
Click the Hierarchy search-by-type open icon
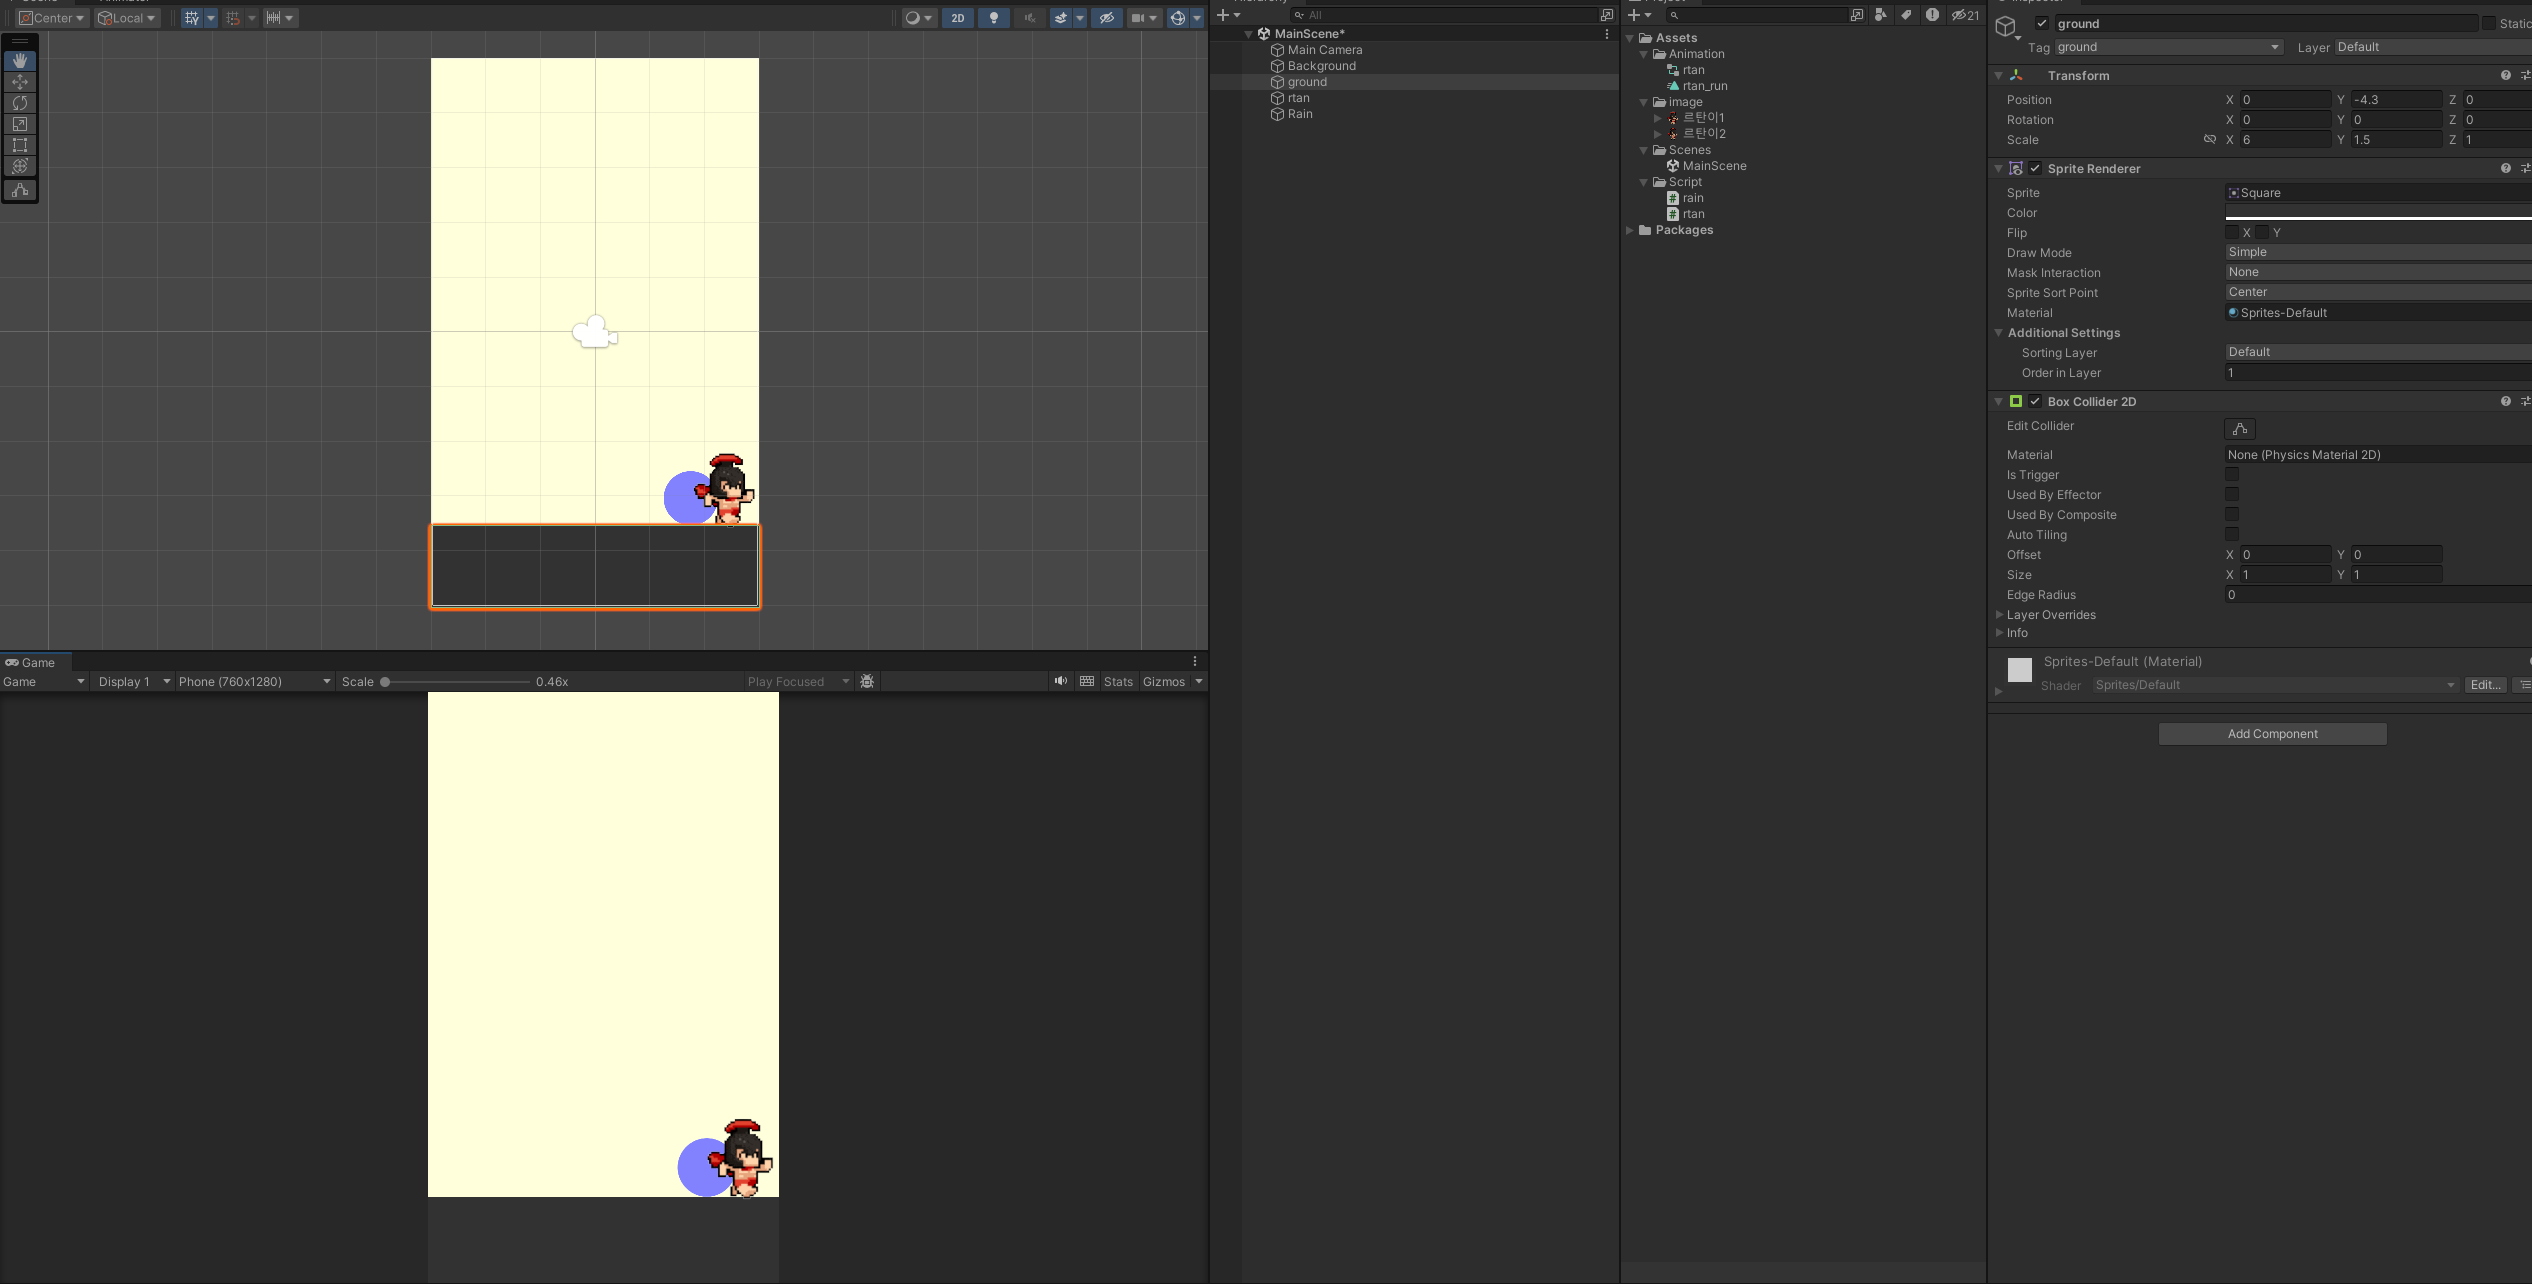pos(1607,15)
